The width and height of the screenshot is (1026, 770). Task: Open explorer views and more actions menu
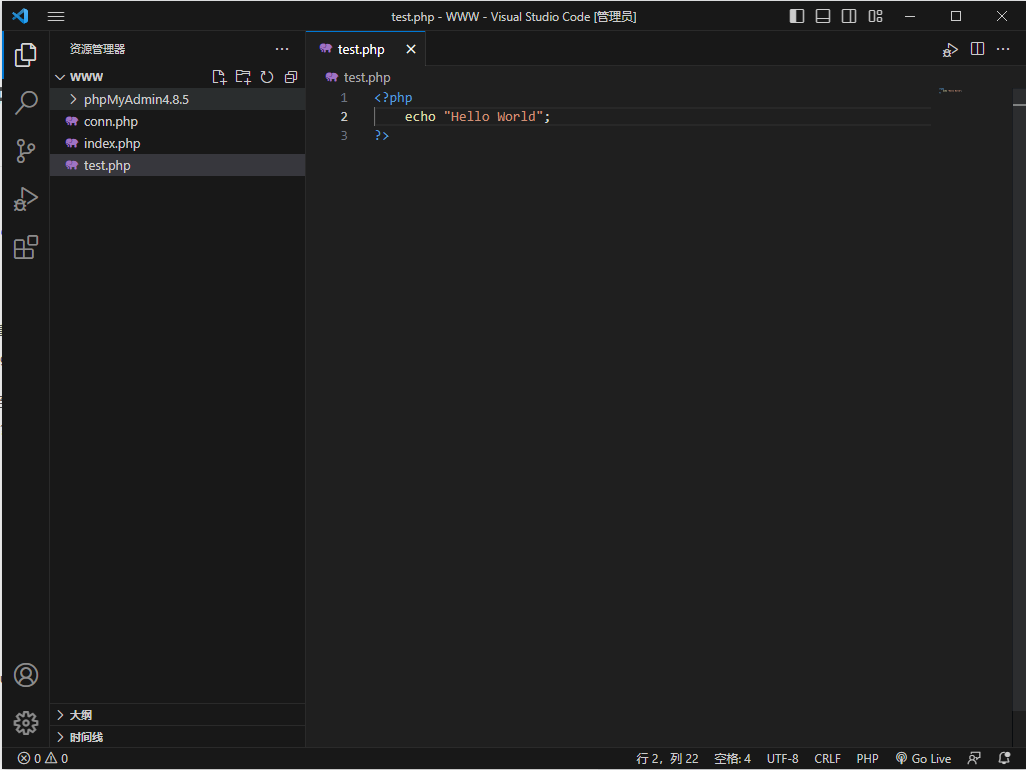(282, 49)
